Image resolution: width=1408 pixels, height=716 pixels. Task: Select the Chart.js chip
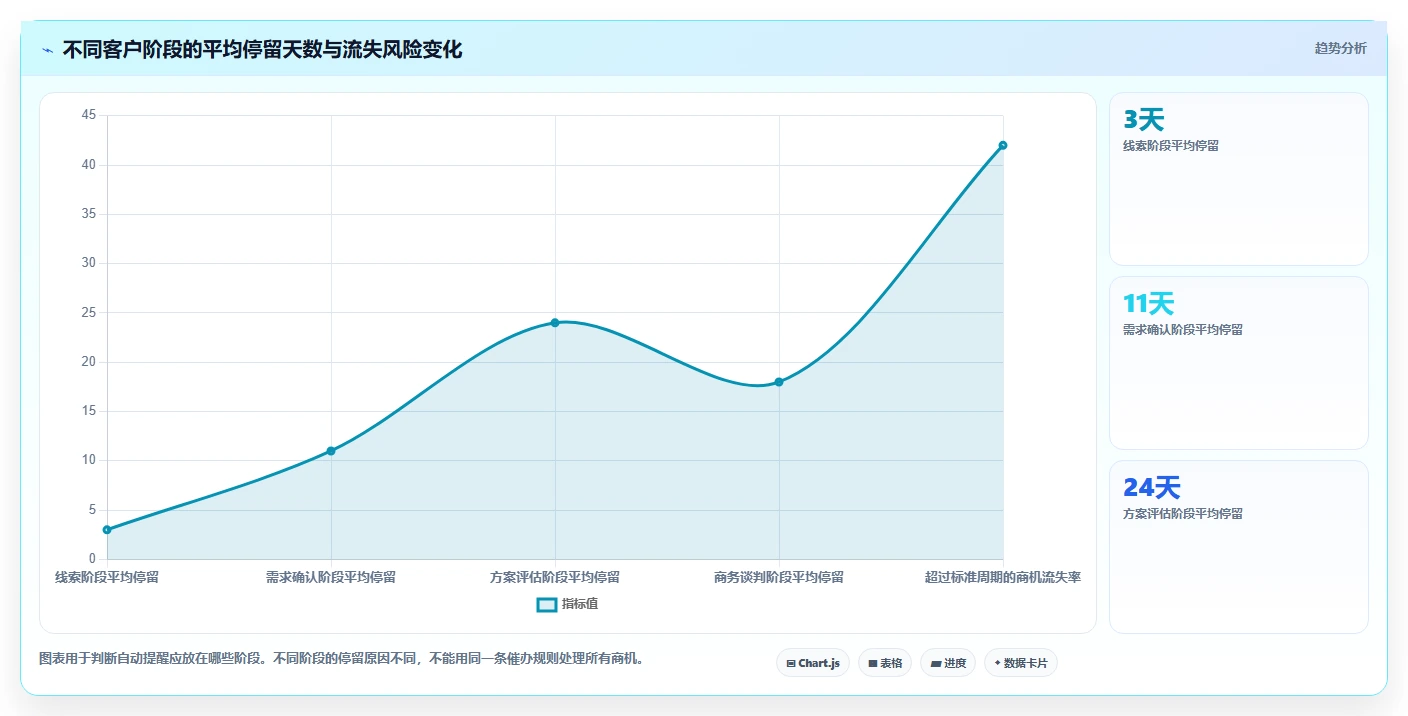[813, 663]
